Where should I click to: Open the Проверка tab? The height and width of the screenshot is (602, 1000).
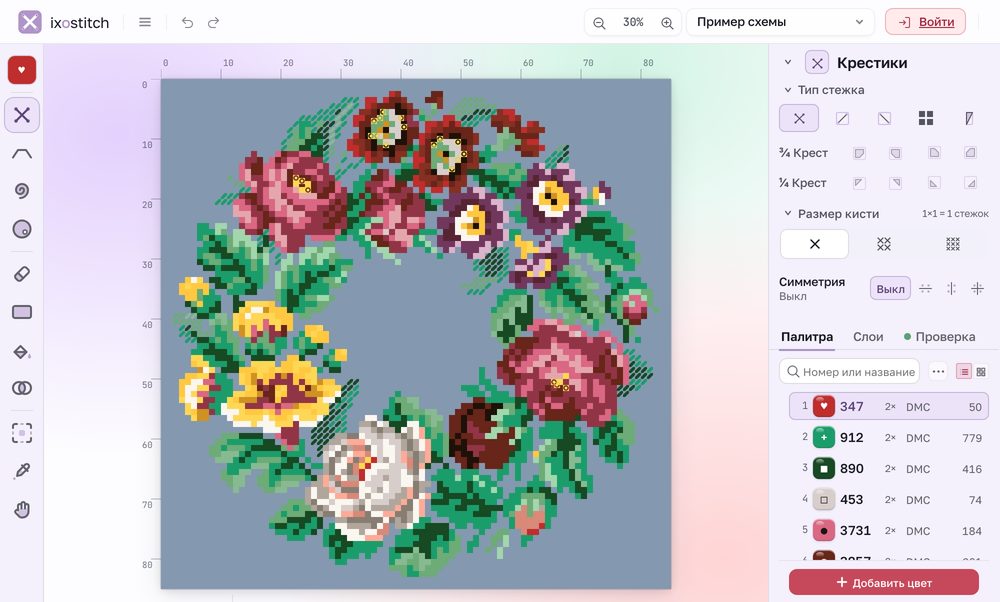[939, 337]
